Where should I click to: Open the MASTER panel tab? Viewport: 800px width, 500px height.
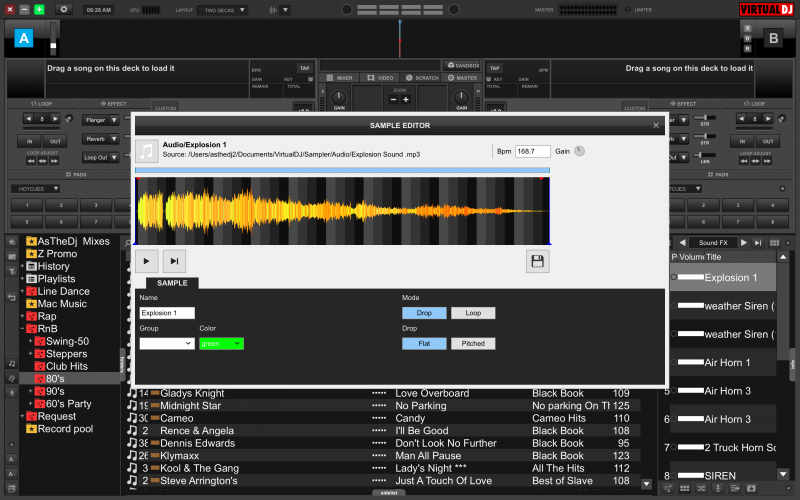tap(462, 78)
